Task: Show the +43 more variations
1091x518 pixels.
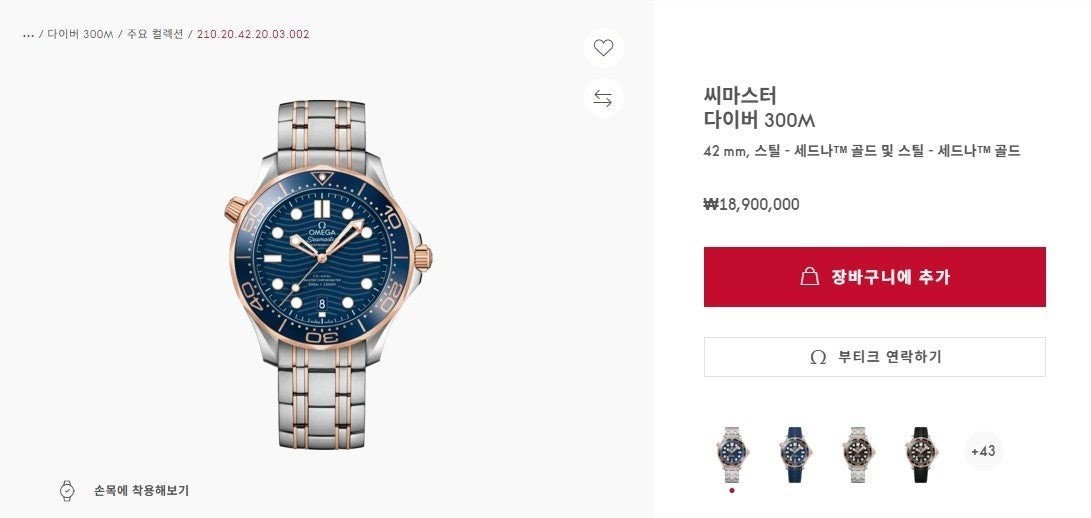Action: 982,451
